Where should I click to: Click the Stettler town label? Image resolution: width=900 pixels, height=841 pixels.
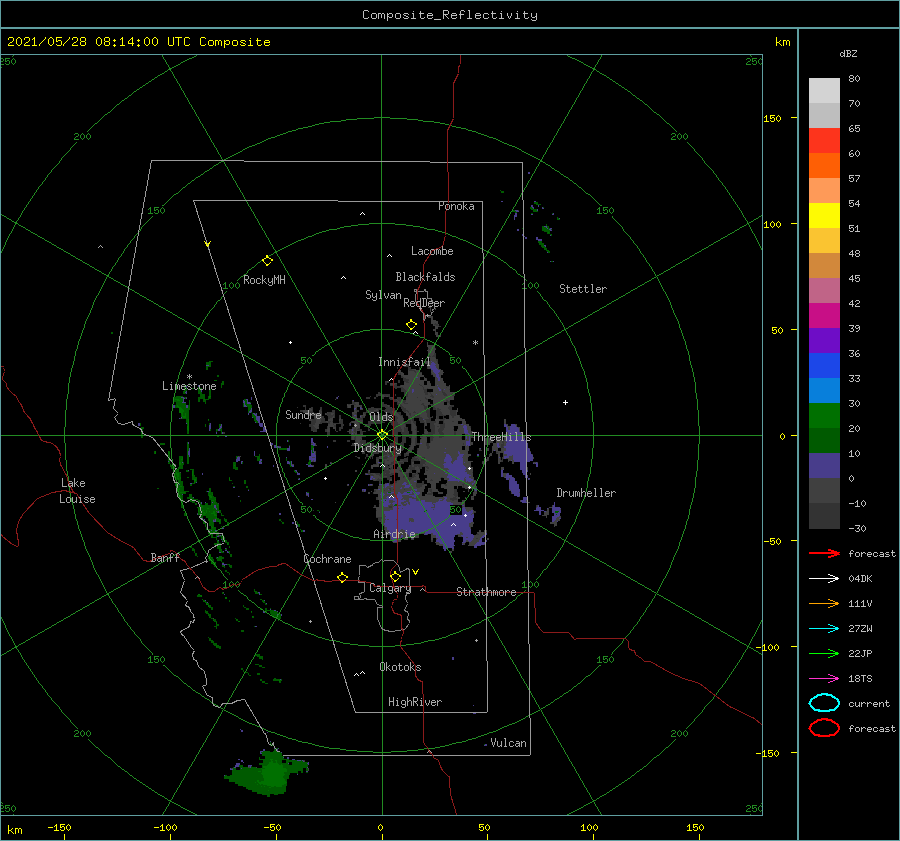pyautogui.click(x=583, y=289)
